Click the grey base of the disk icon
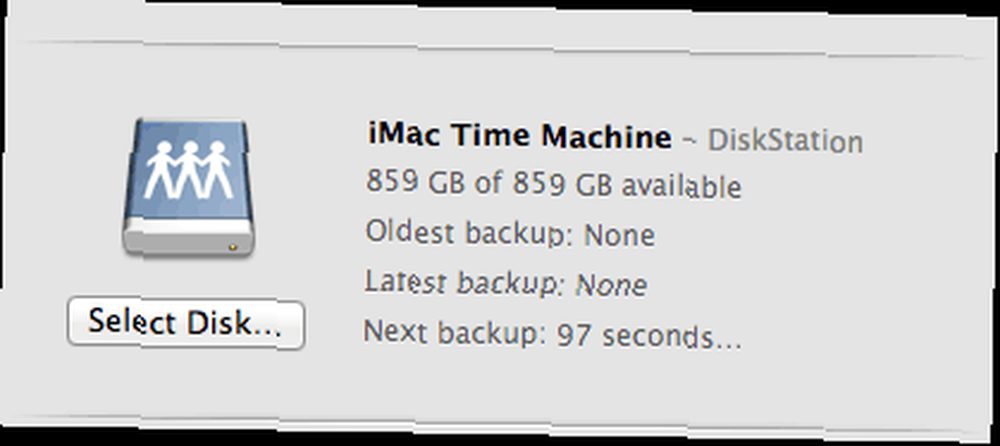Image resolution: width=1000 pixels, height=446 pixels. pos(189,235)
